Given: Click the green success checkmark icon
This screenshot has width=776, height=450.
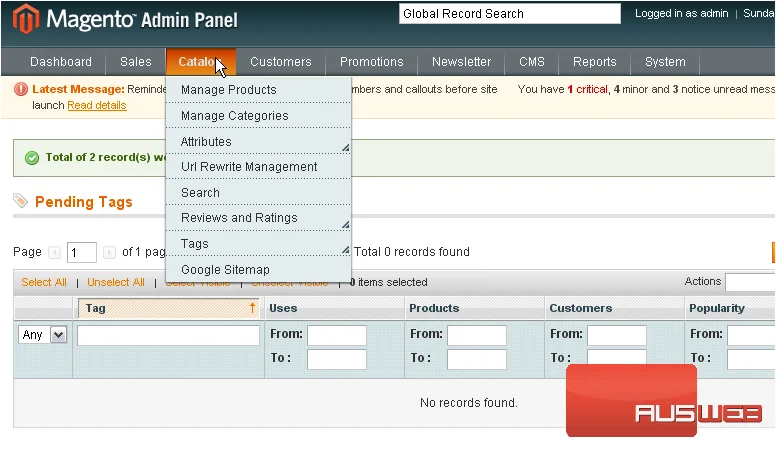Looking at the screenshot, I should pos(32,158).
